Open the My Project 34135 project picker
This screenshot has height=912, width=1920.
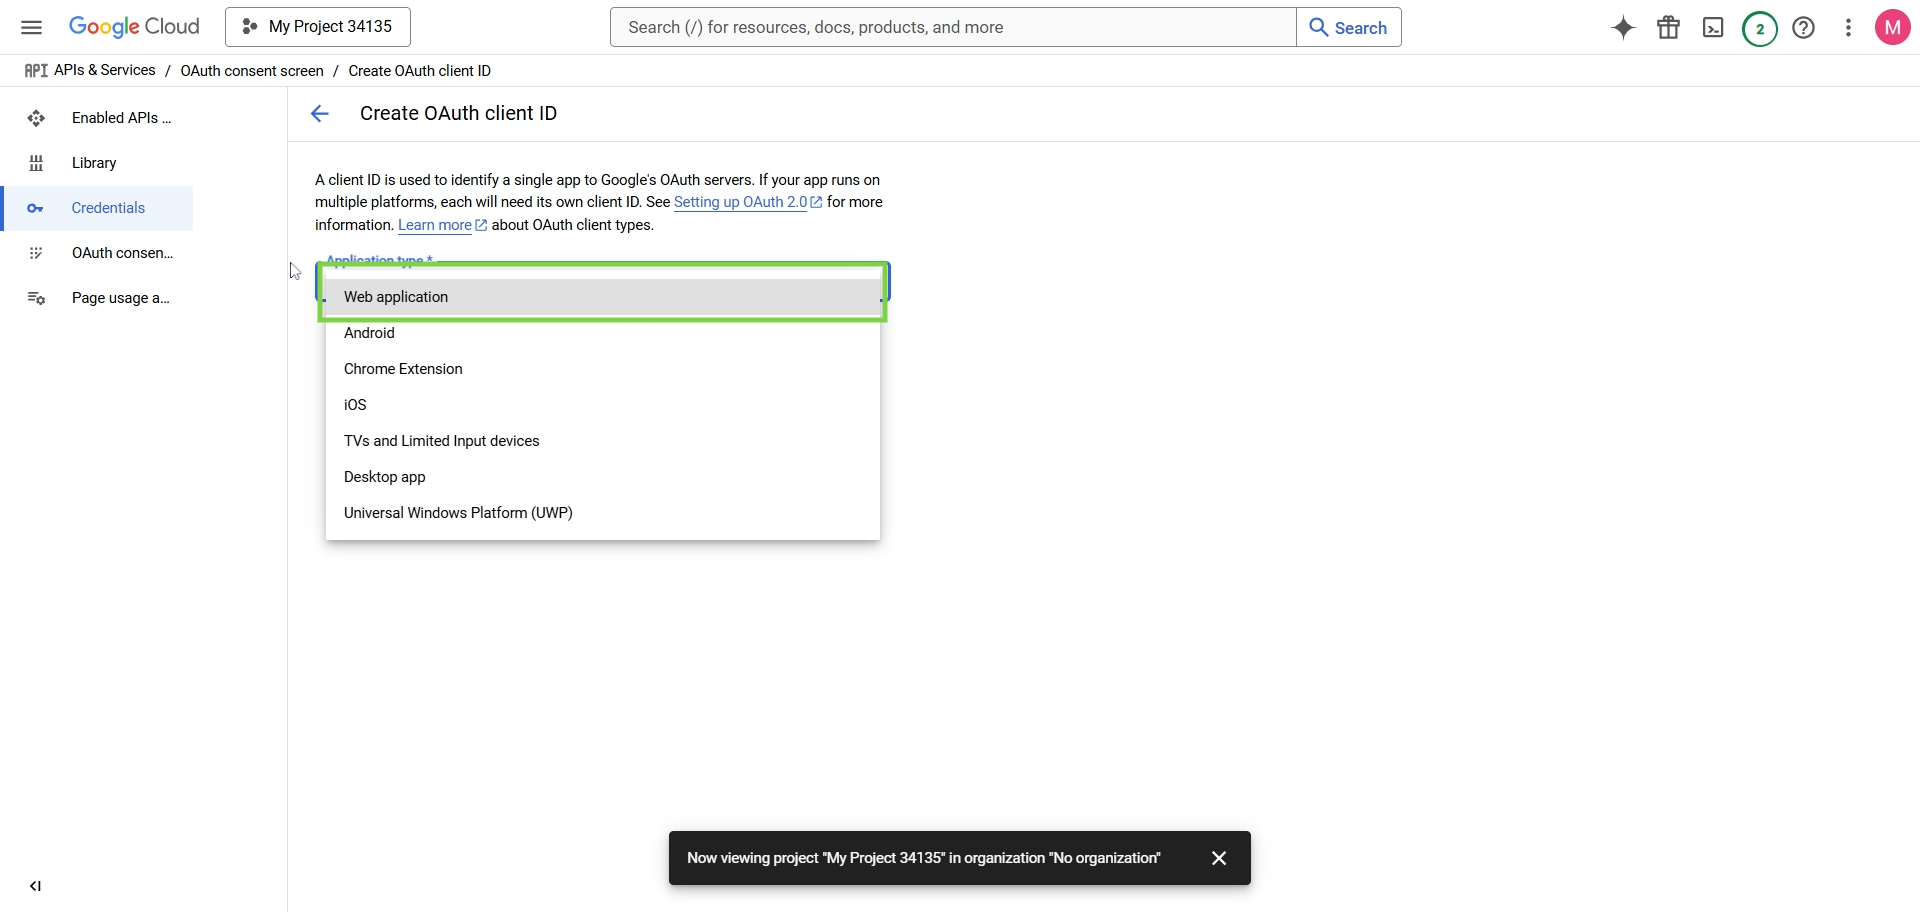[318, 27]
